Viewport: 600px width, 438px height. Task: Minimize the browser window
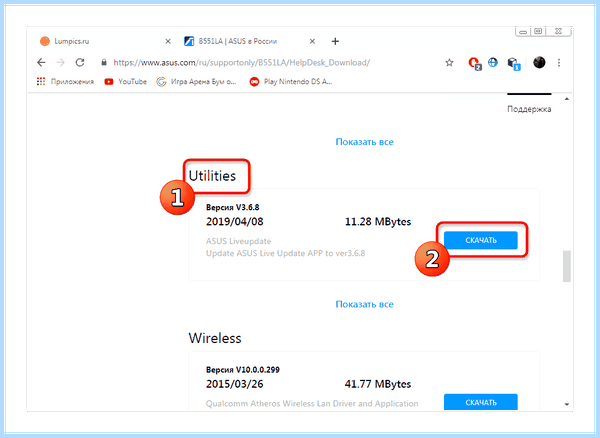click(523, 32)
